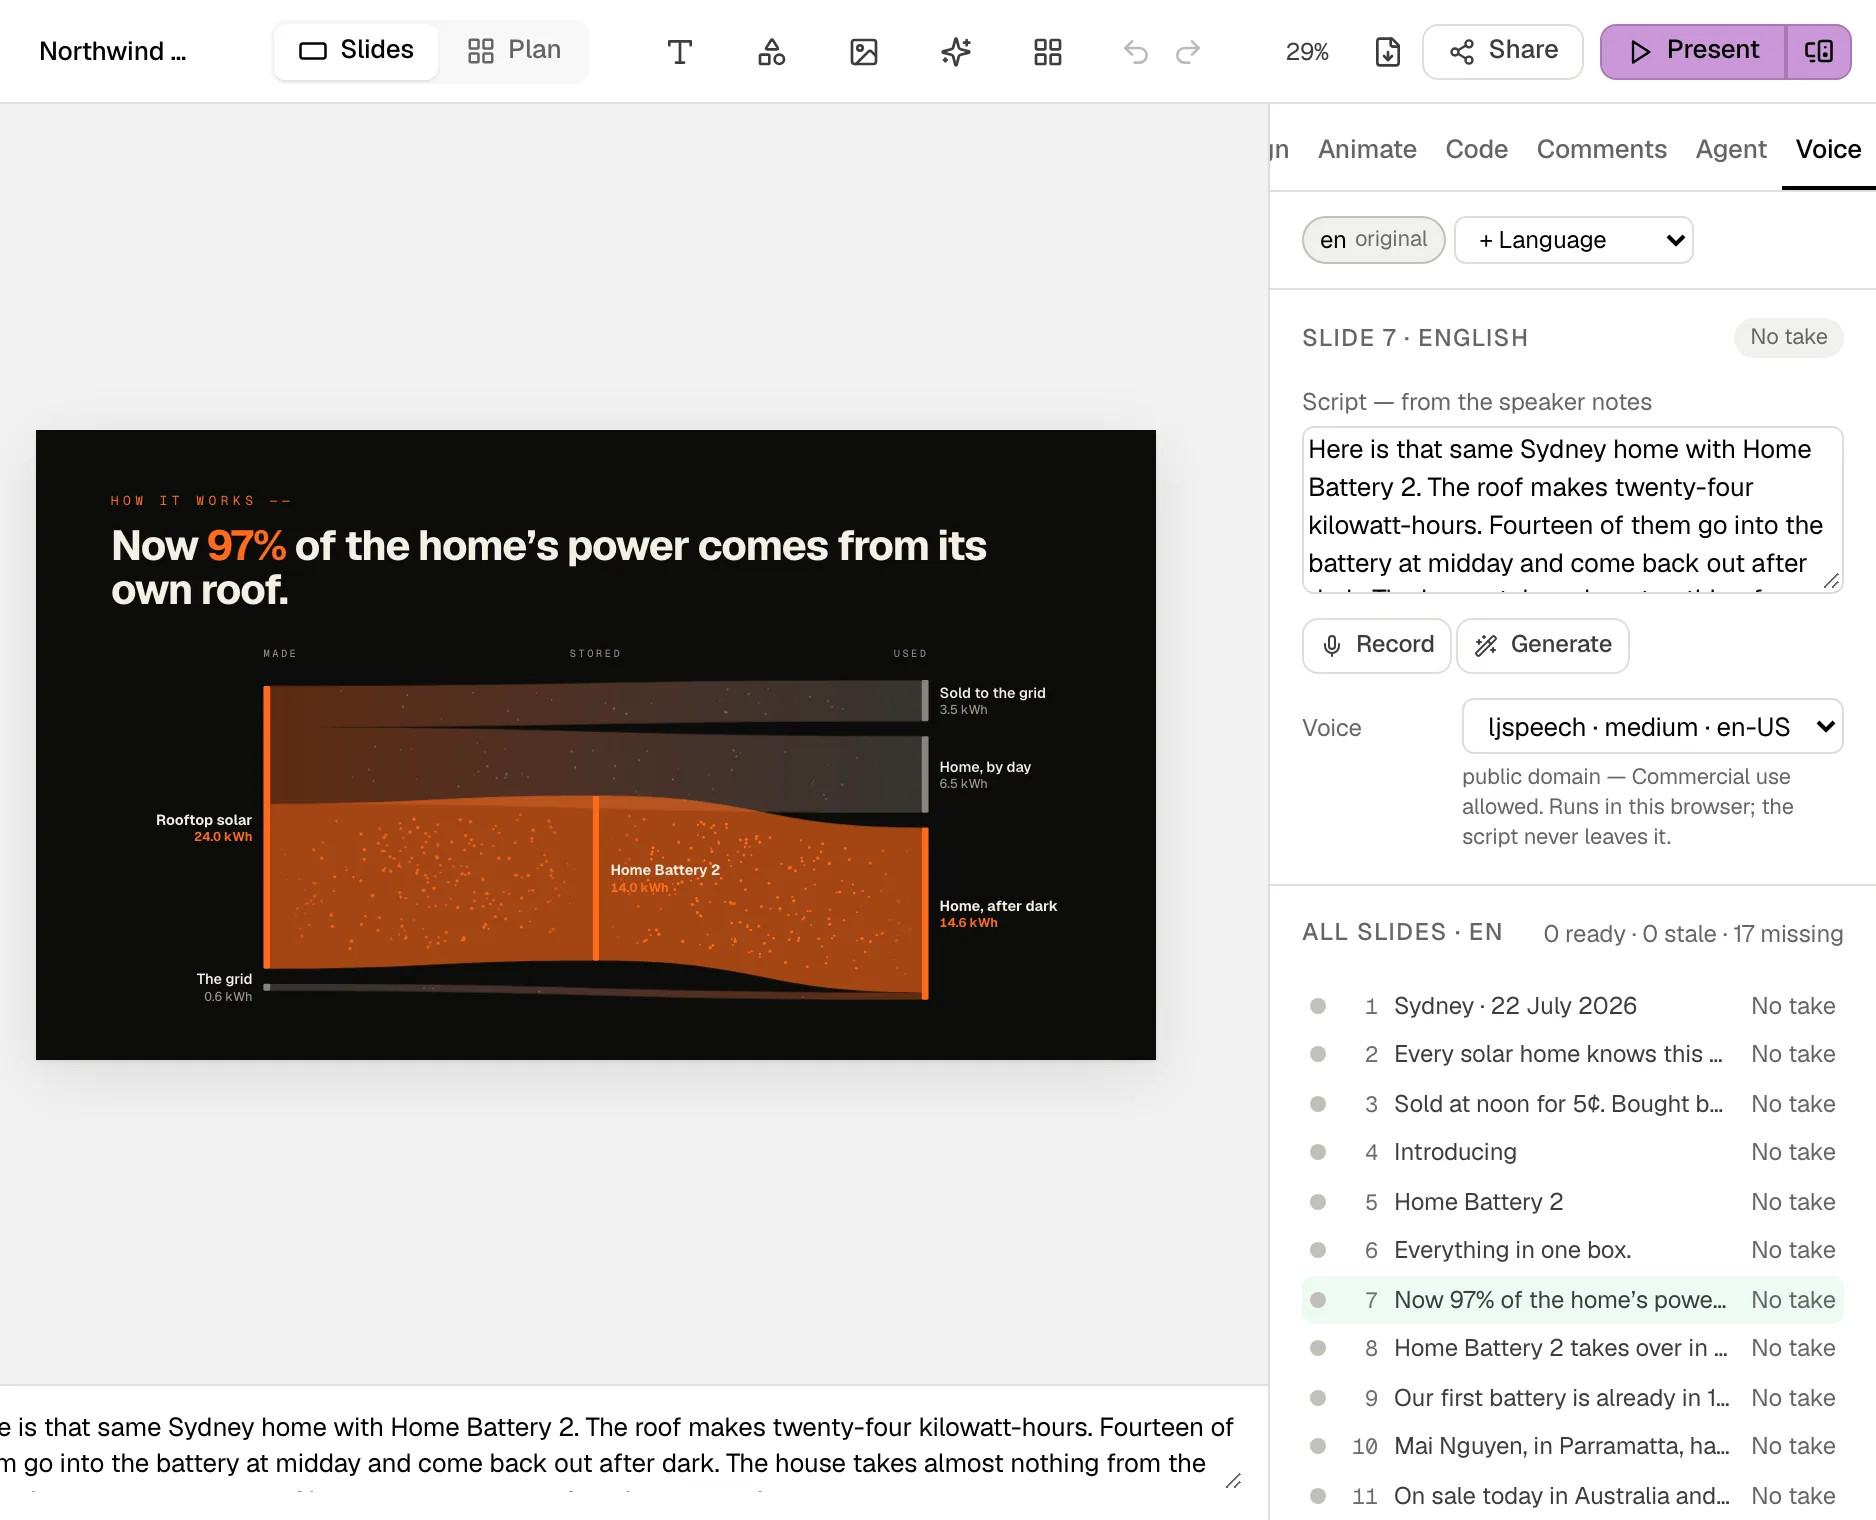This screenshot has height=1520, width=1876.
Task: Open the Agent tab
Action: point(1731,149)
